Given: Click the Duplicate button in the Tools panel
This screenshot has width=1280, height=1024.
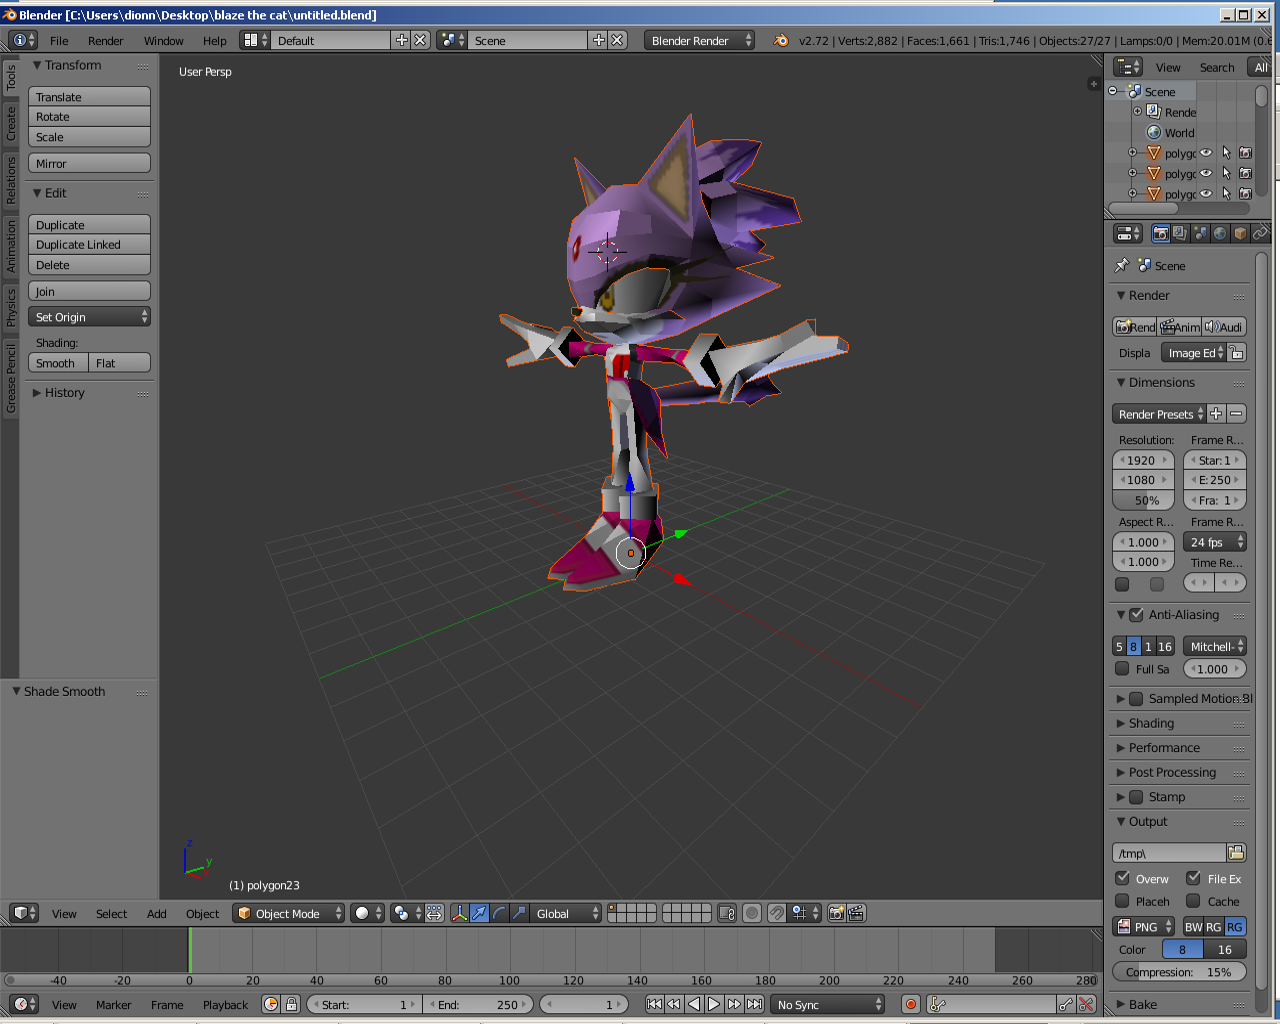Looking at the screenshot, I should (89, 224).
